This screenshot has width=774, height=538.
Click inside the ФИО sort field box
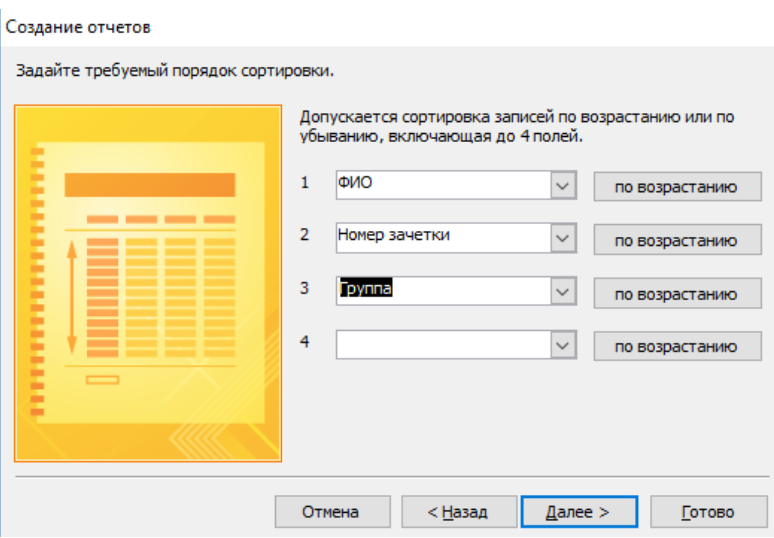pos(442,186)
